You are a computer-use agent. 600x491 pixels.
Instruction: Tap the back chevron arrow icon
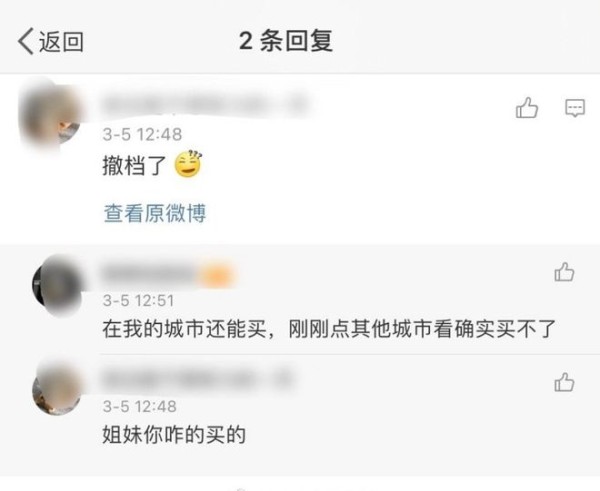point(26,41)
